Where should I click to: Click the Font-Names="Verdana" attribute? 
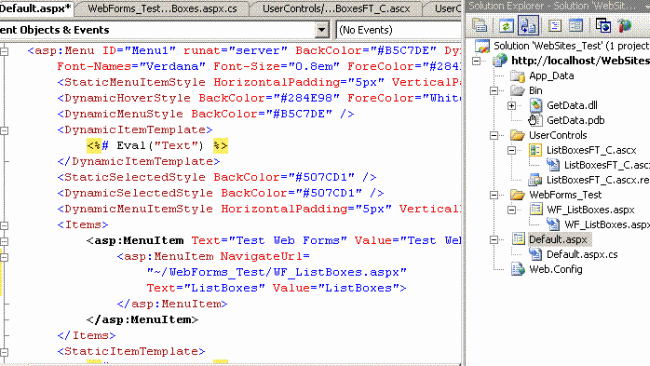(131, 66)
